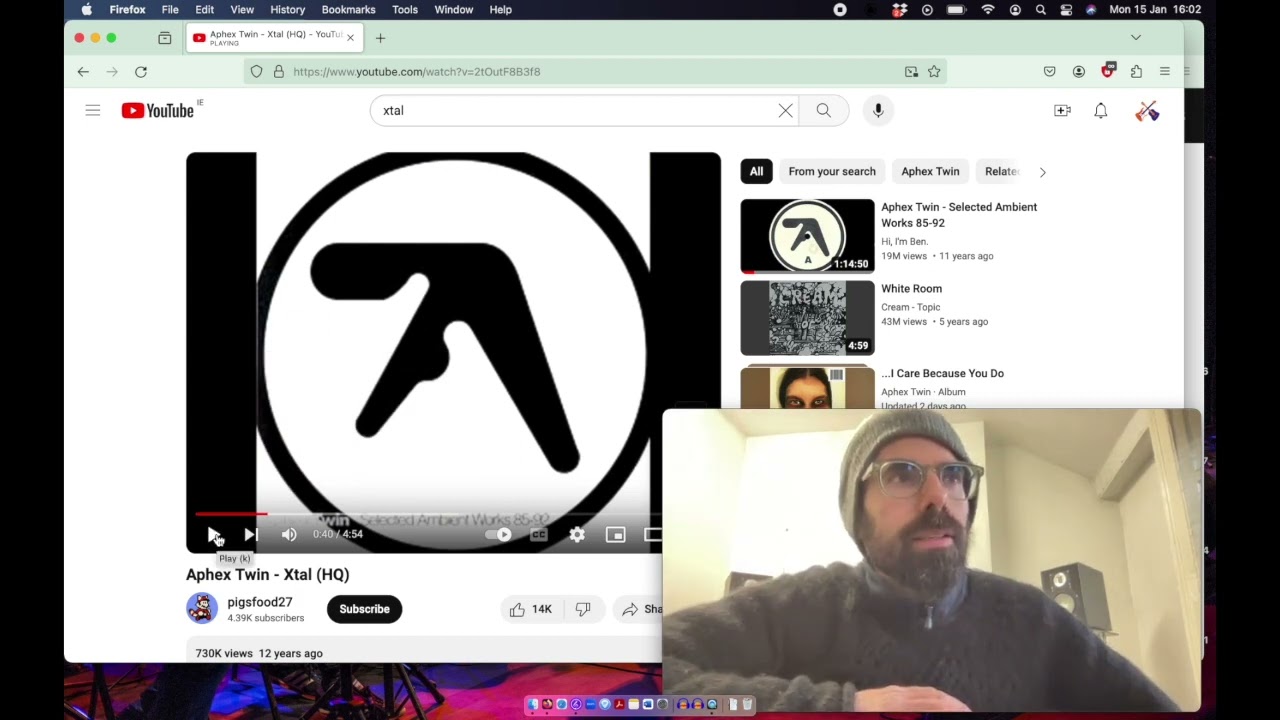This screenshot has width=1280, height=720.
Task: Open Wi-Fi status menu
Action: (988, 9)
